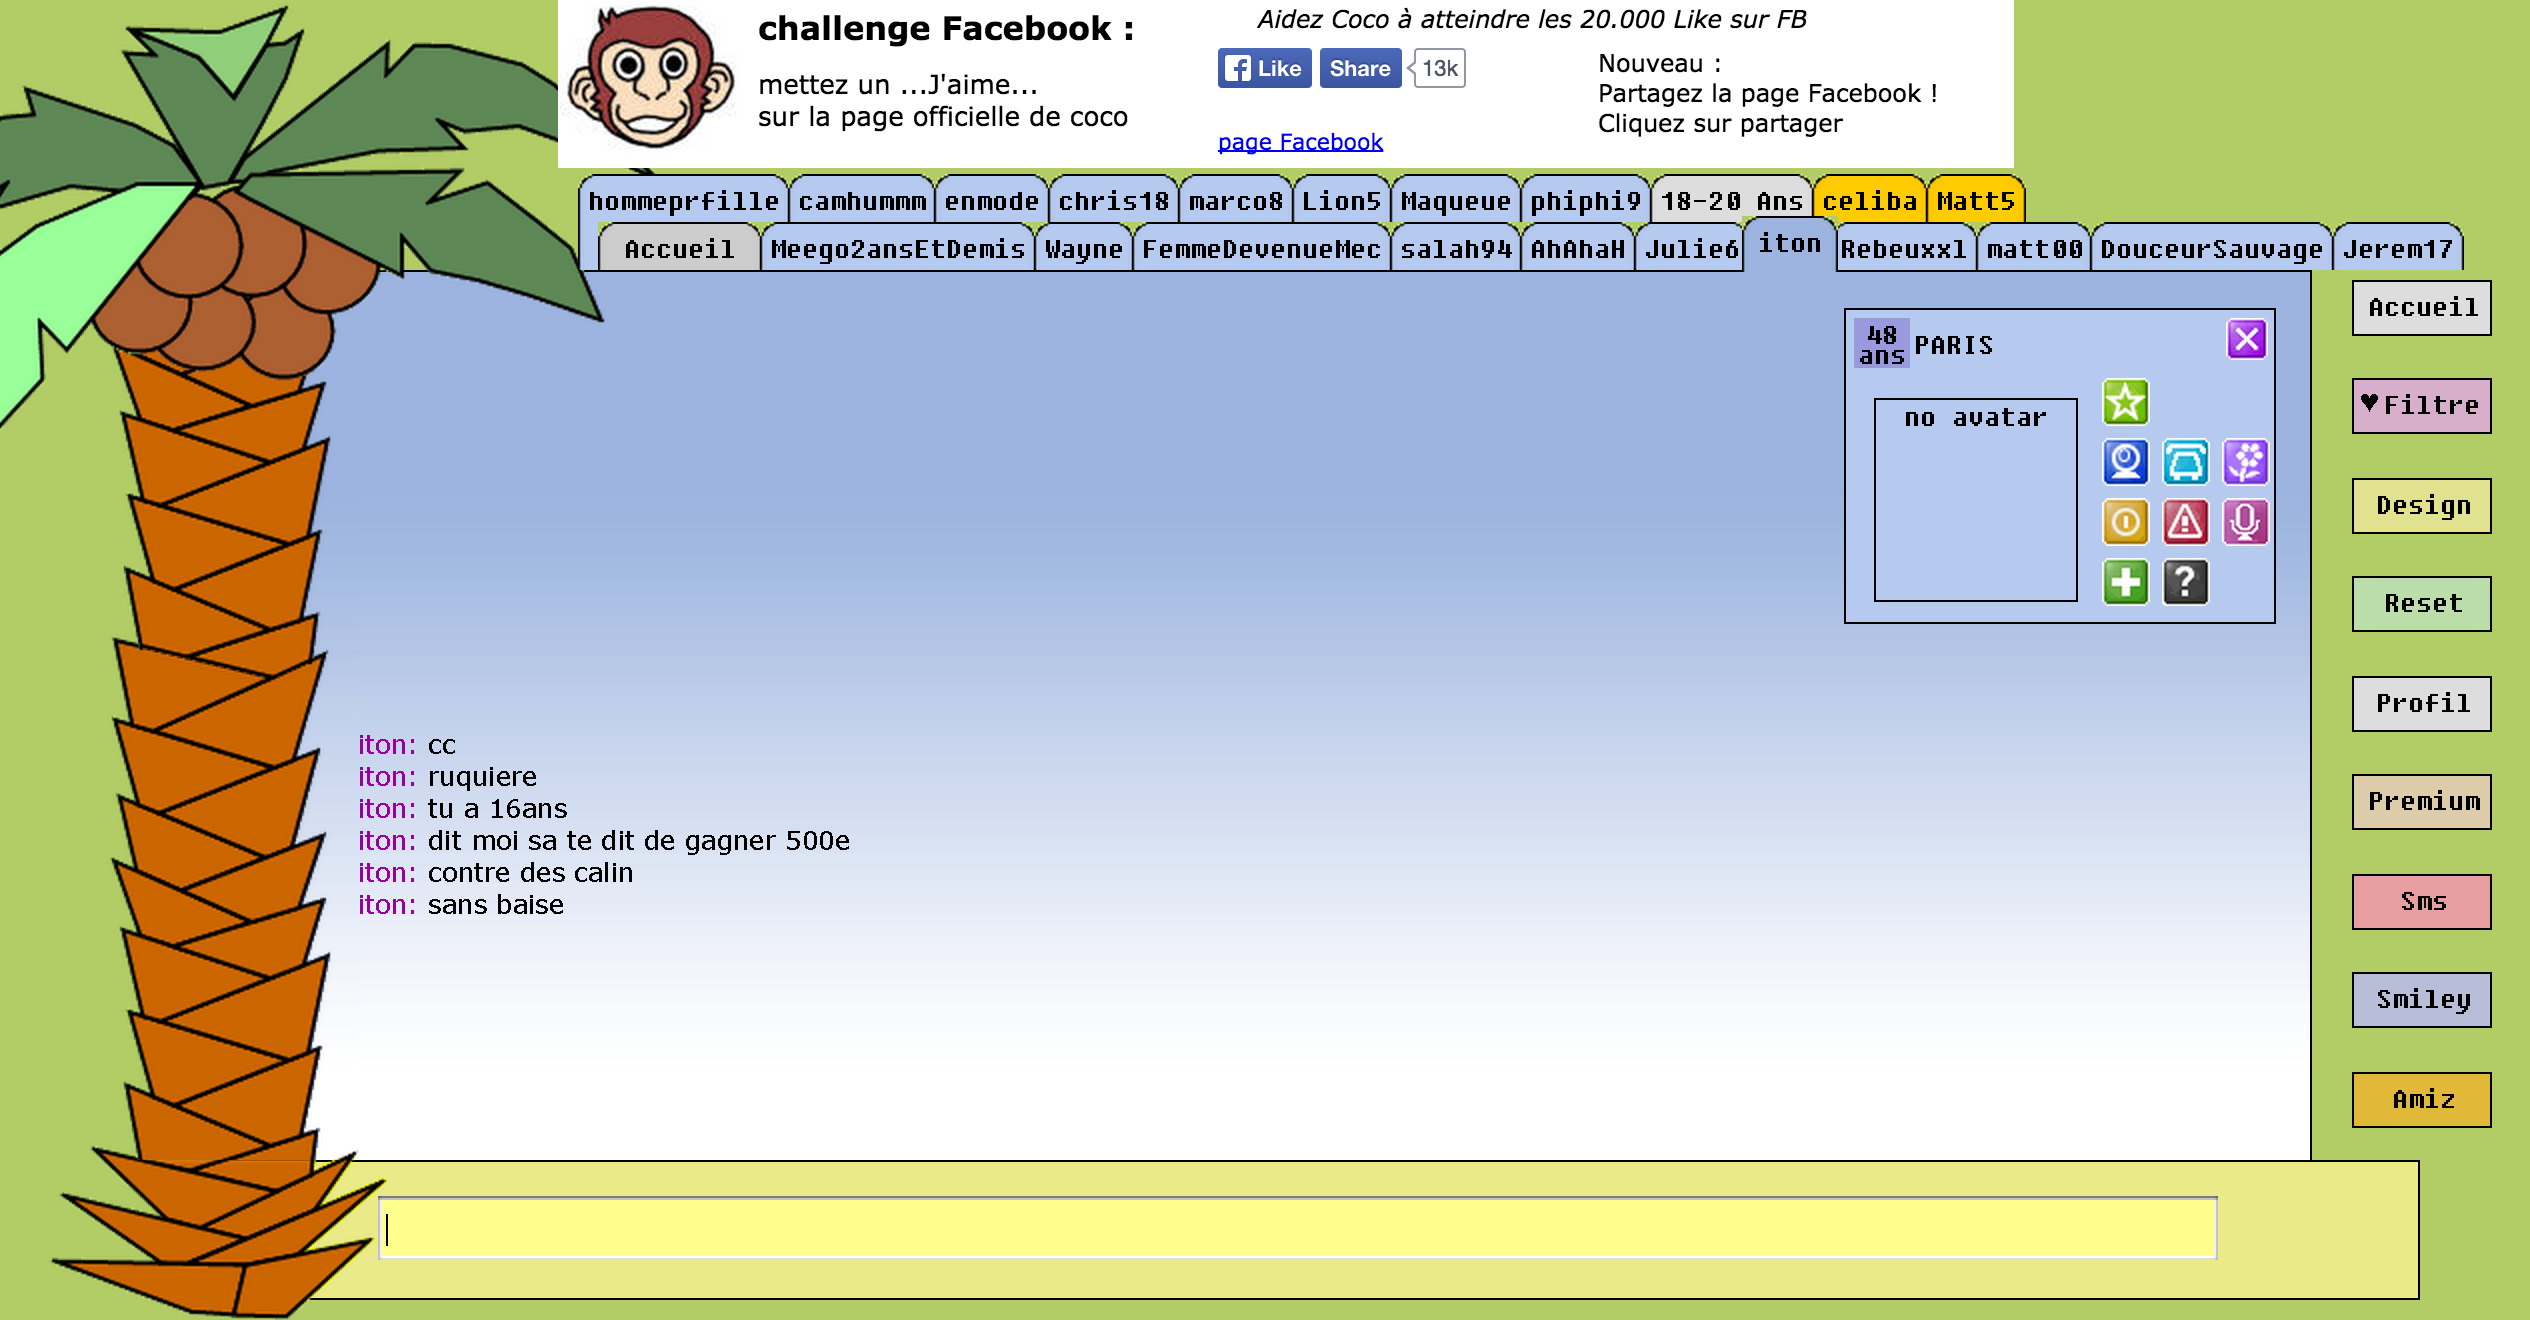Click the red warning triangle icon

(x=2185, y=522)
